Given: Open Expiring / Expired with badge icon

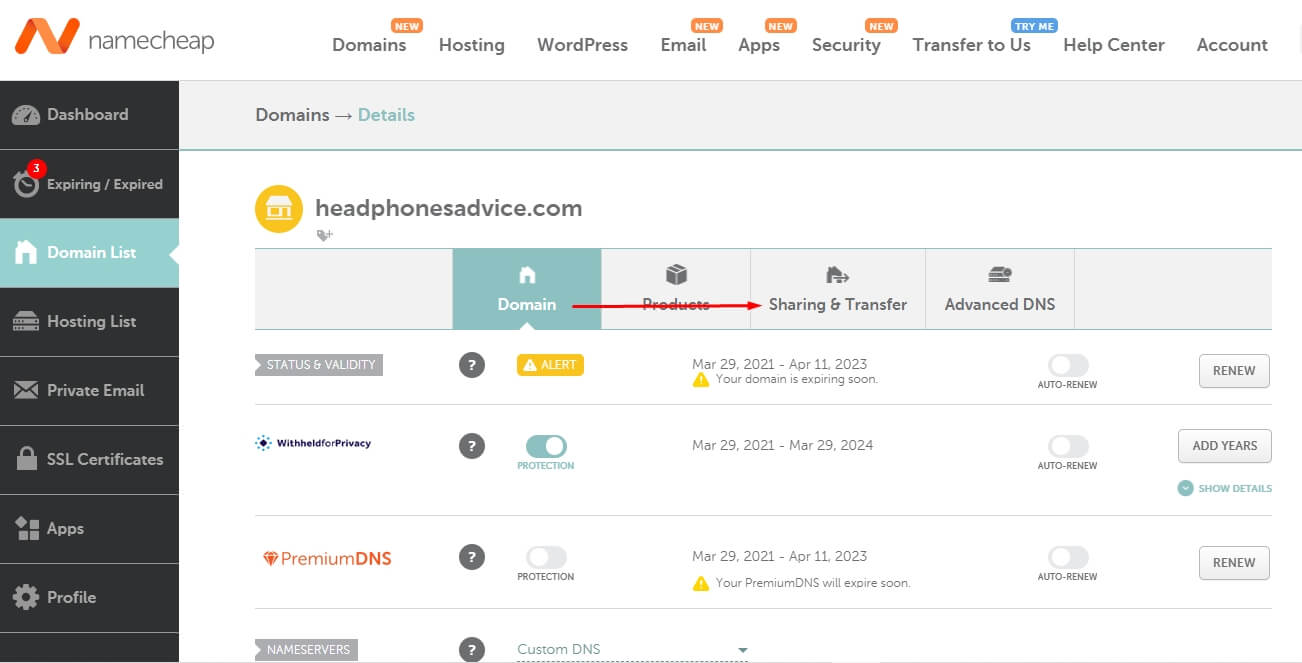Looking at the screenshot, I should click(27, 183).
